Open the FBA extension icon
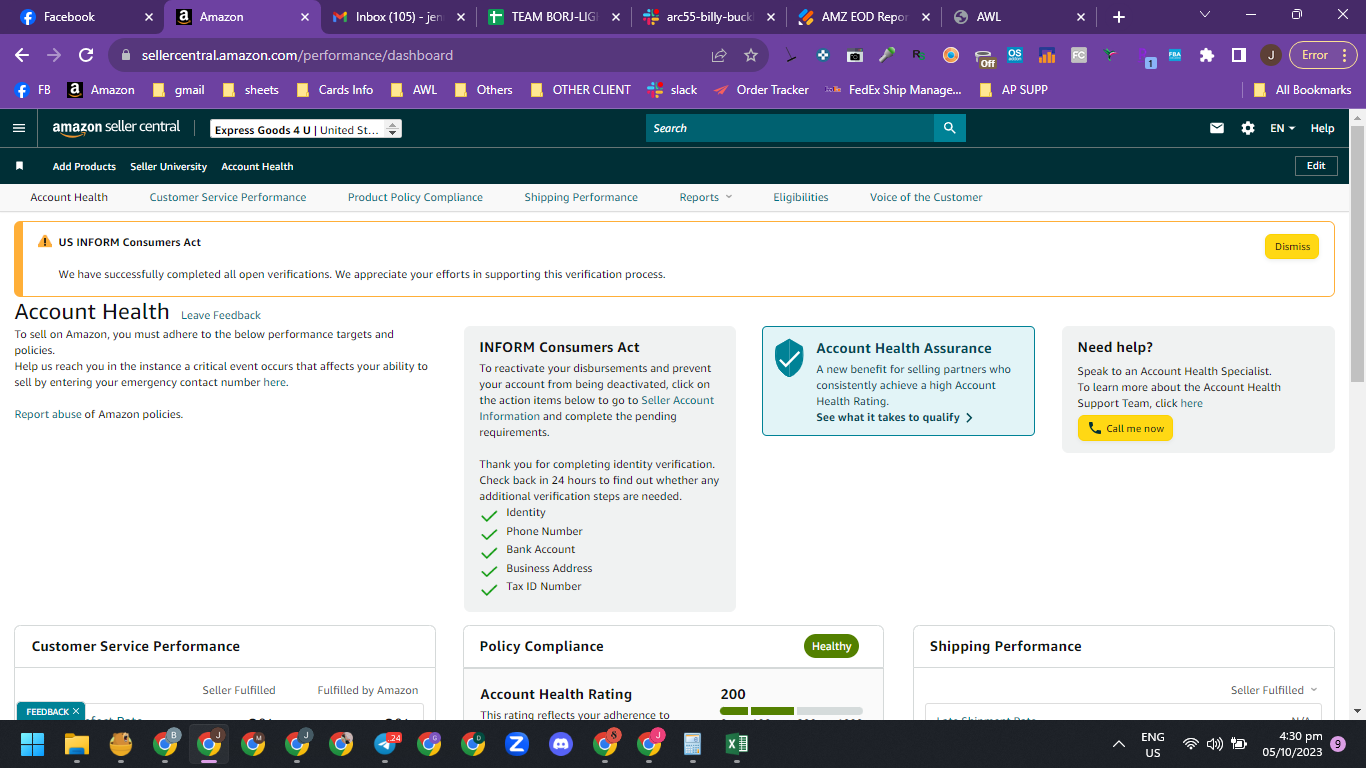1366x768 pixels. click(1175, 55)
